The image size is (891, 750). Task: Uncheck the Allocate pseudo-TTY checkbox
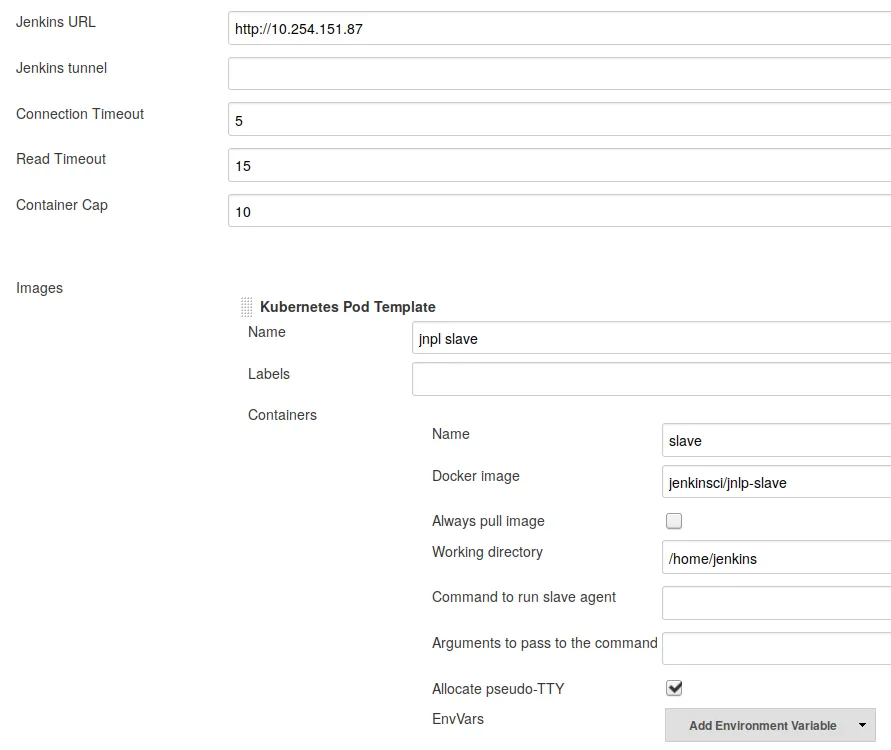[674, 688]
